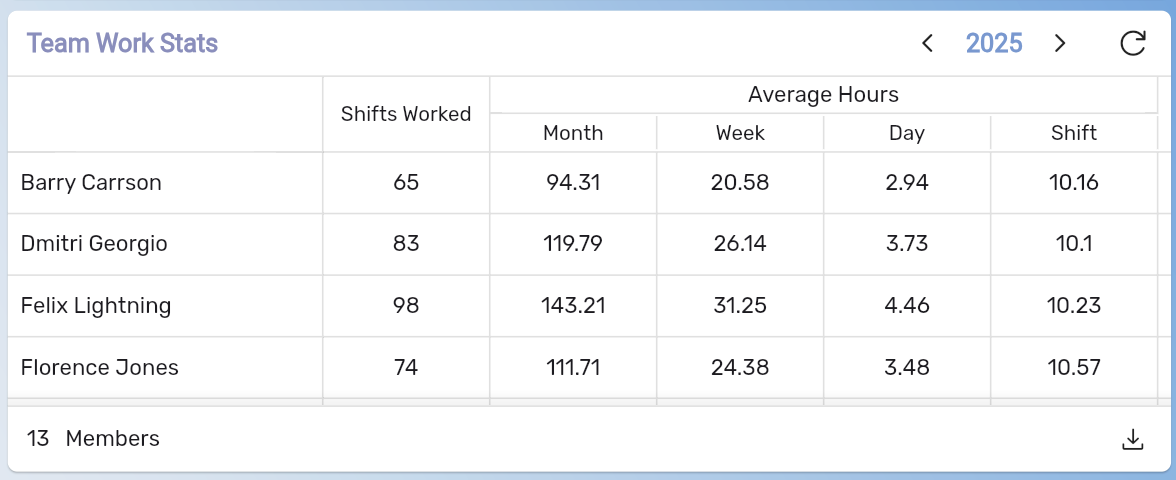Click the Week column header
Screen dimensions: 1176x480
[740, 133]
